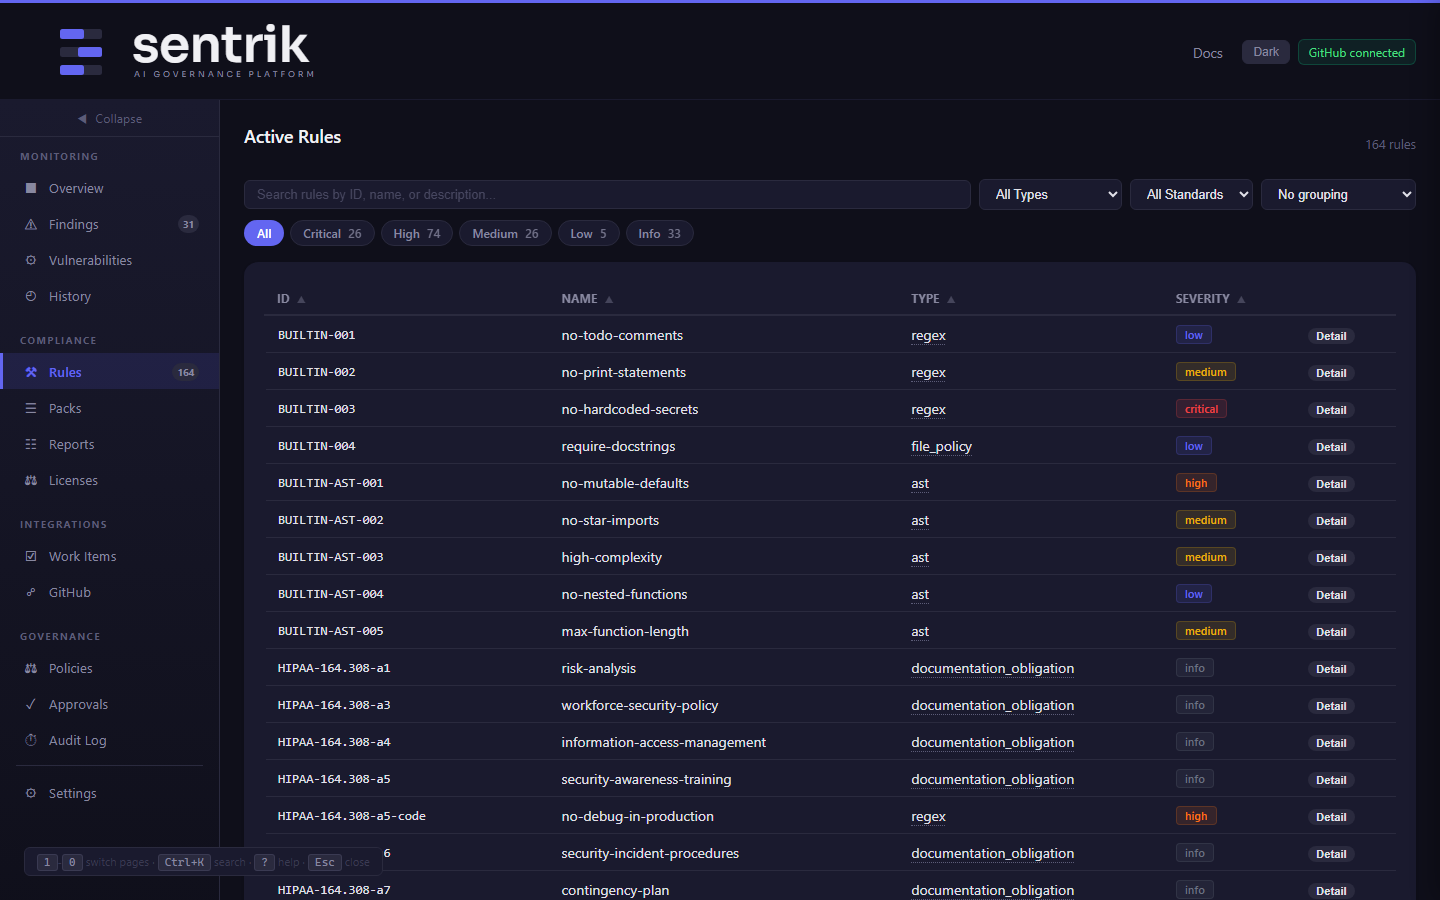1440x900 pixels.
Task: Filter rules by Medium severity
Action: [505, 233]
